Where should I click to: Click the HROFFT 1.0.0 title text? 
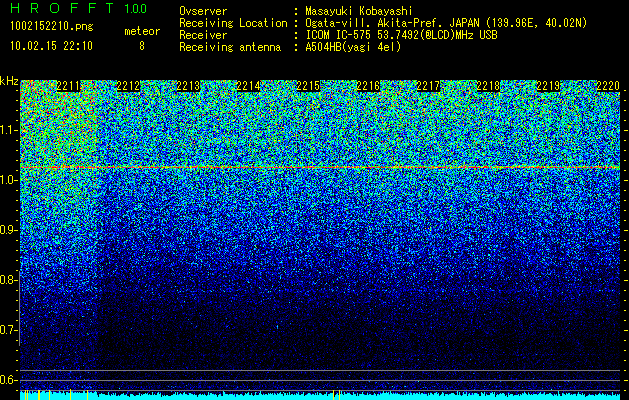click(x=78, y=8)
